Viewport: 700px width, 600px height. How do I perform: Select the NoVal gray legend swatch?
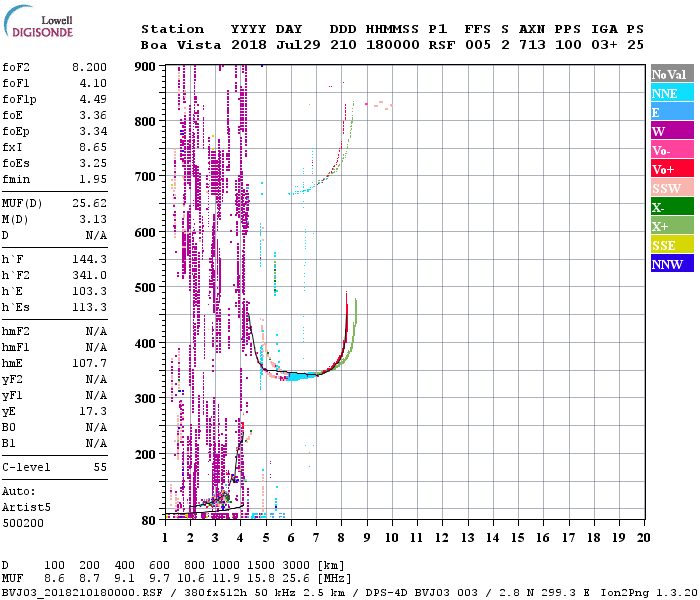pos(672,74)
